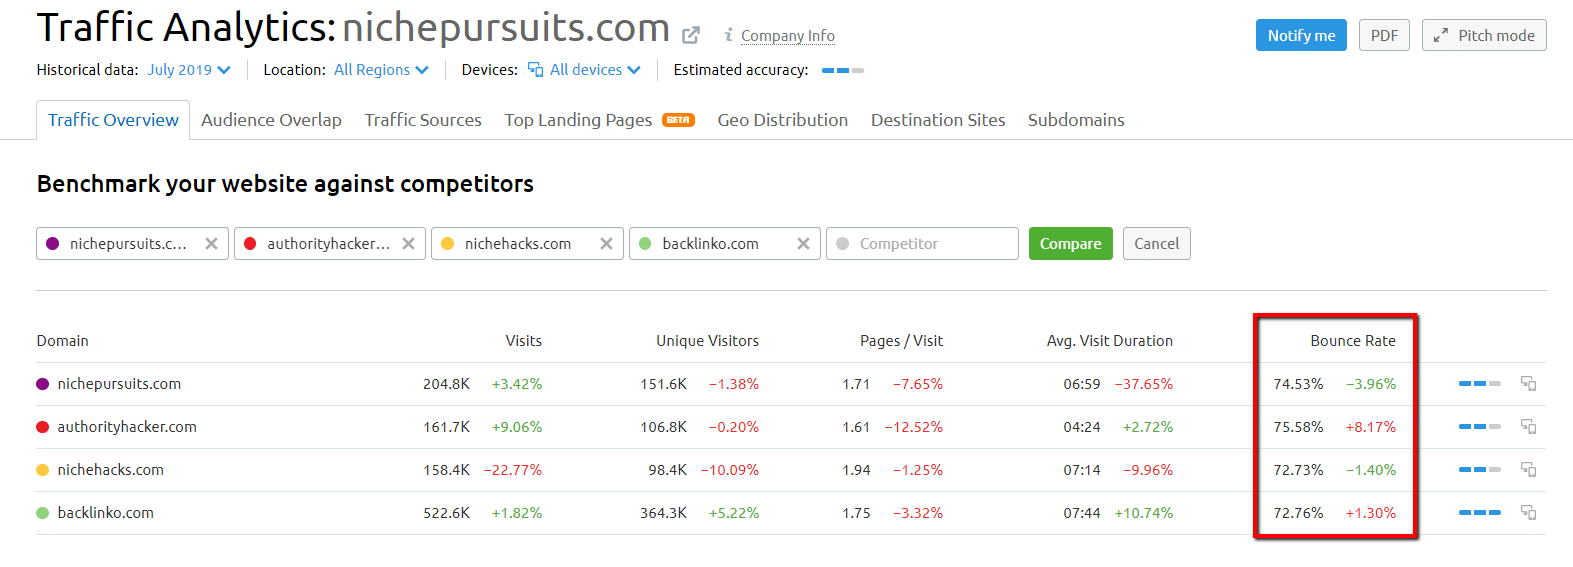Click the BETA badge on Top Landing Pages

coord(678,120)
